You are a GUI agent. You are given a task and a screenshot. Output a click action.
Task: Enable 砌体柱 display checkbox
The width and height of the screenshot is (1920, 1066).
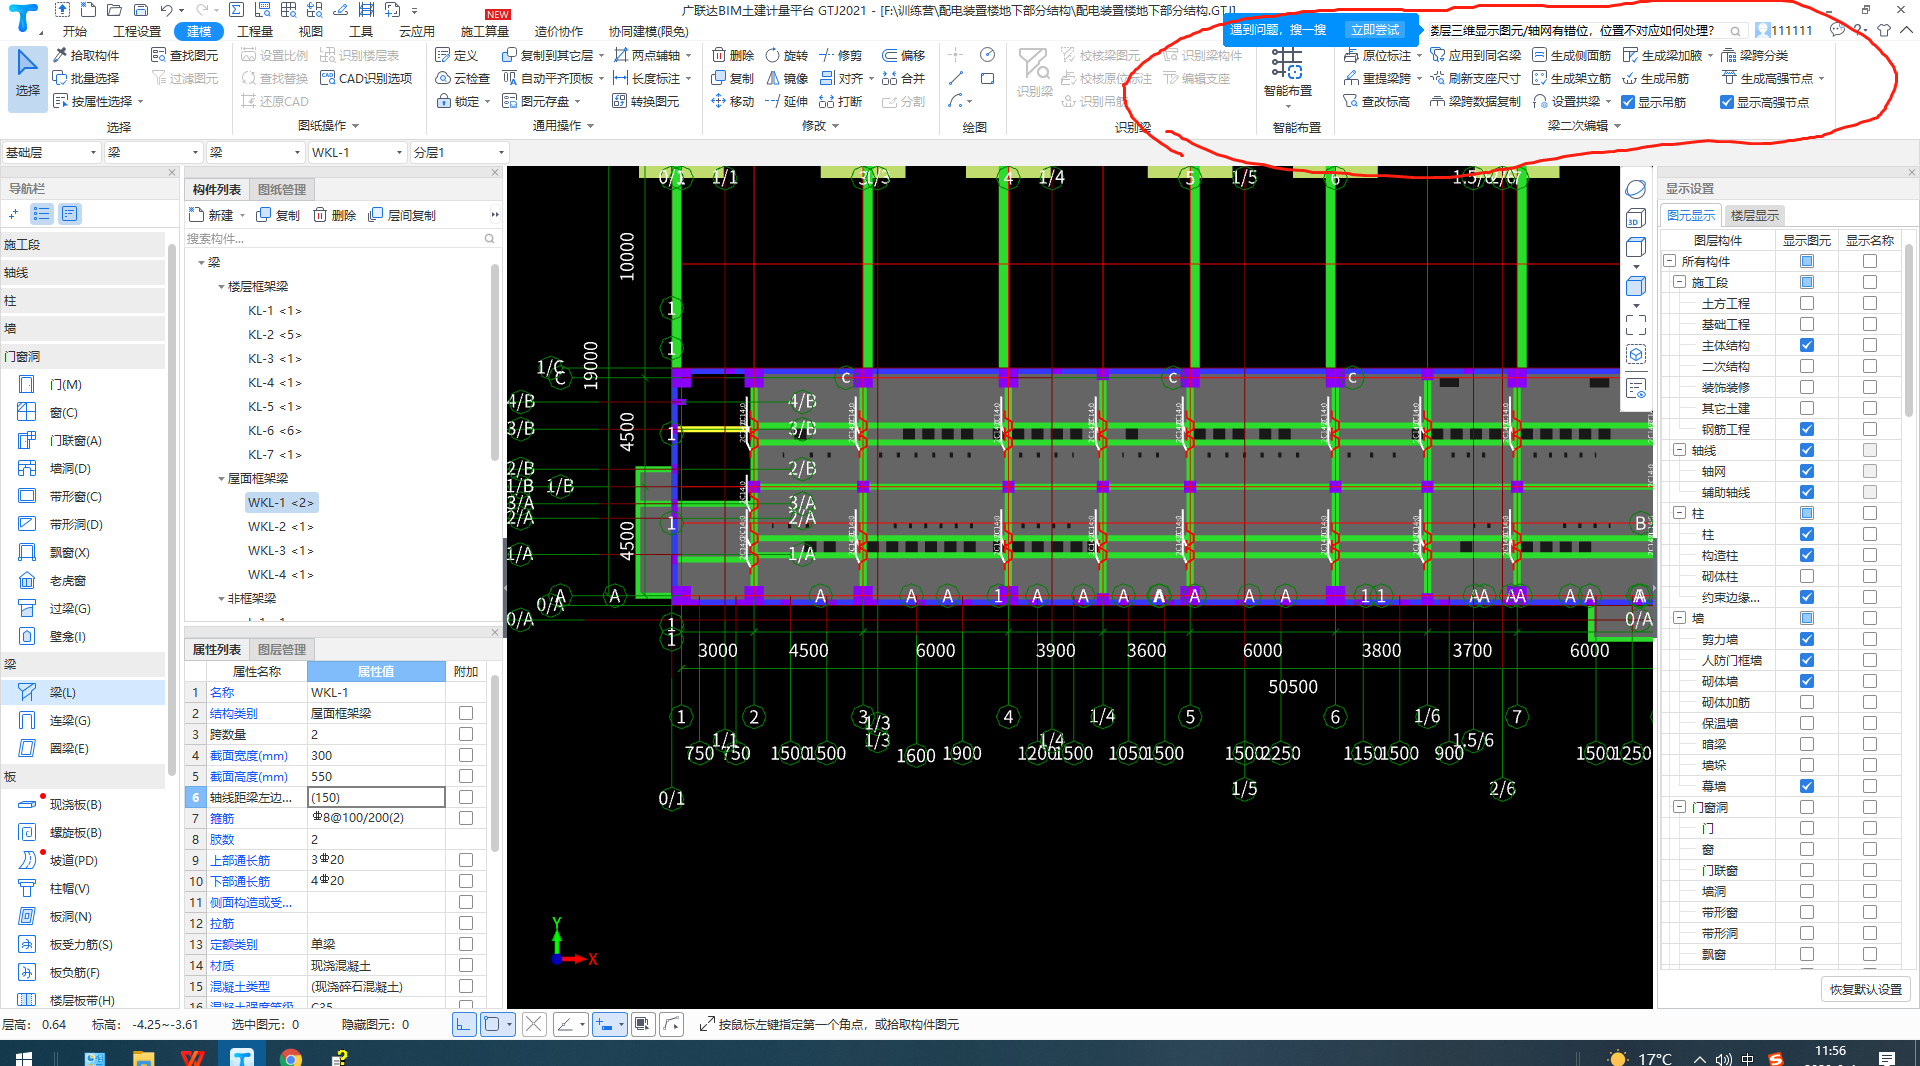[x=1807, y=576]
